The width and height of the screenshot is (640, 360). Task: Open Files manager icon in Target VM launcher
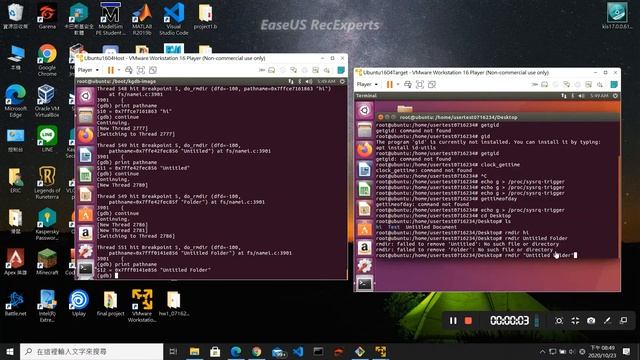364,130
